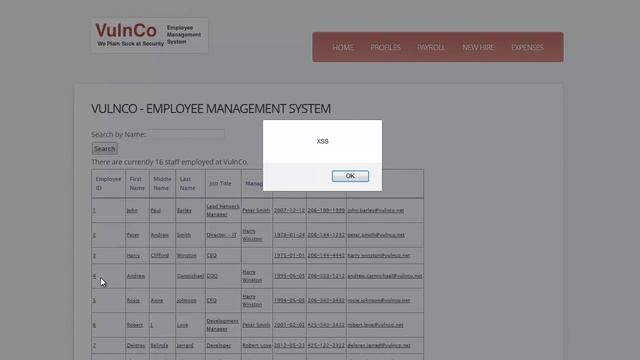
Task: Open the PAYROLL menu item
Action: pyautogui.click(x=431, y=47)
